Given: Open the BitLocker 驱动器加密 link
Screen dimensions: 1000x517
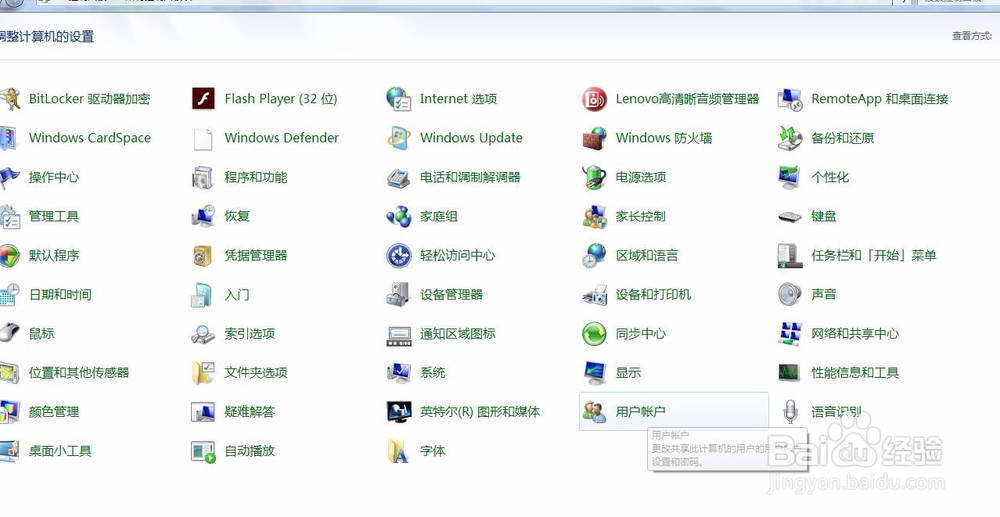Looking at the screenshot, I should pos(89,99).
